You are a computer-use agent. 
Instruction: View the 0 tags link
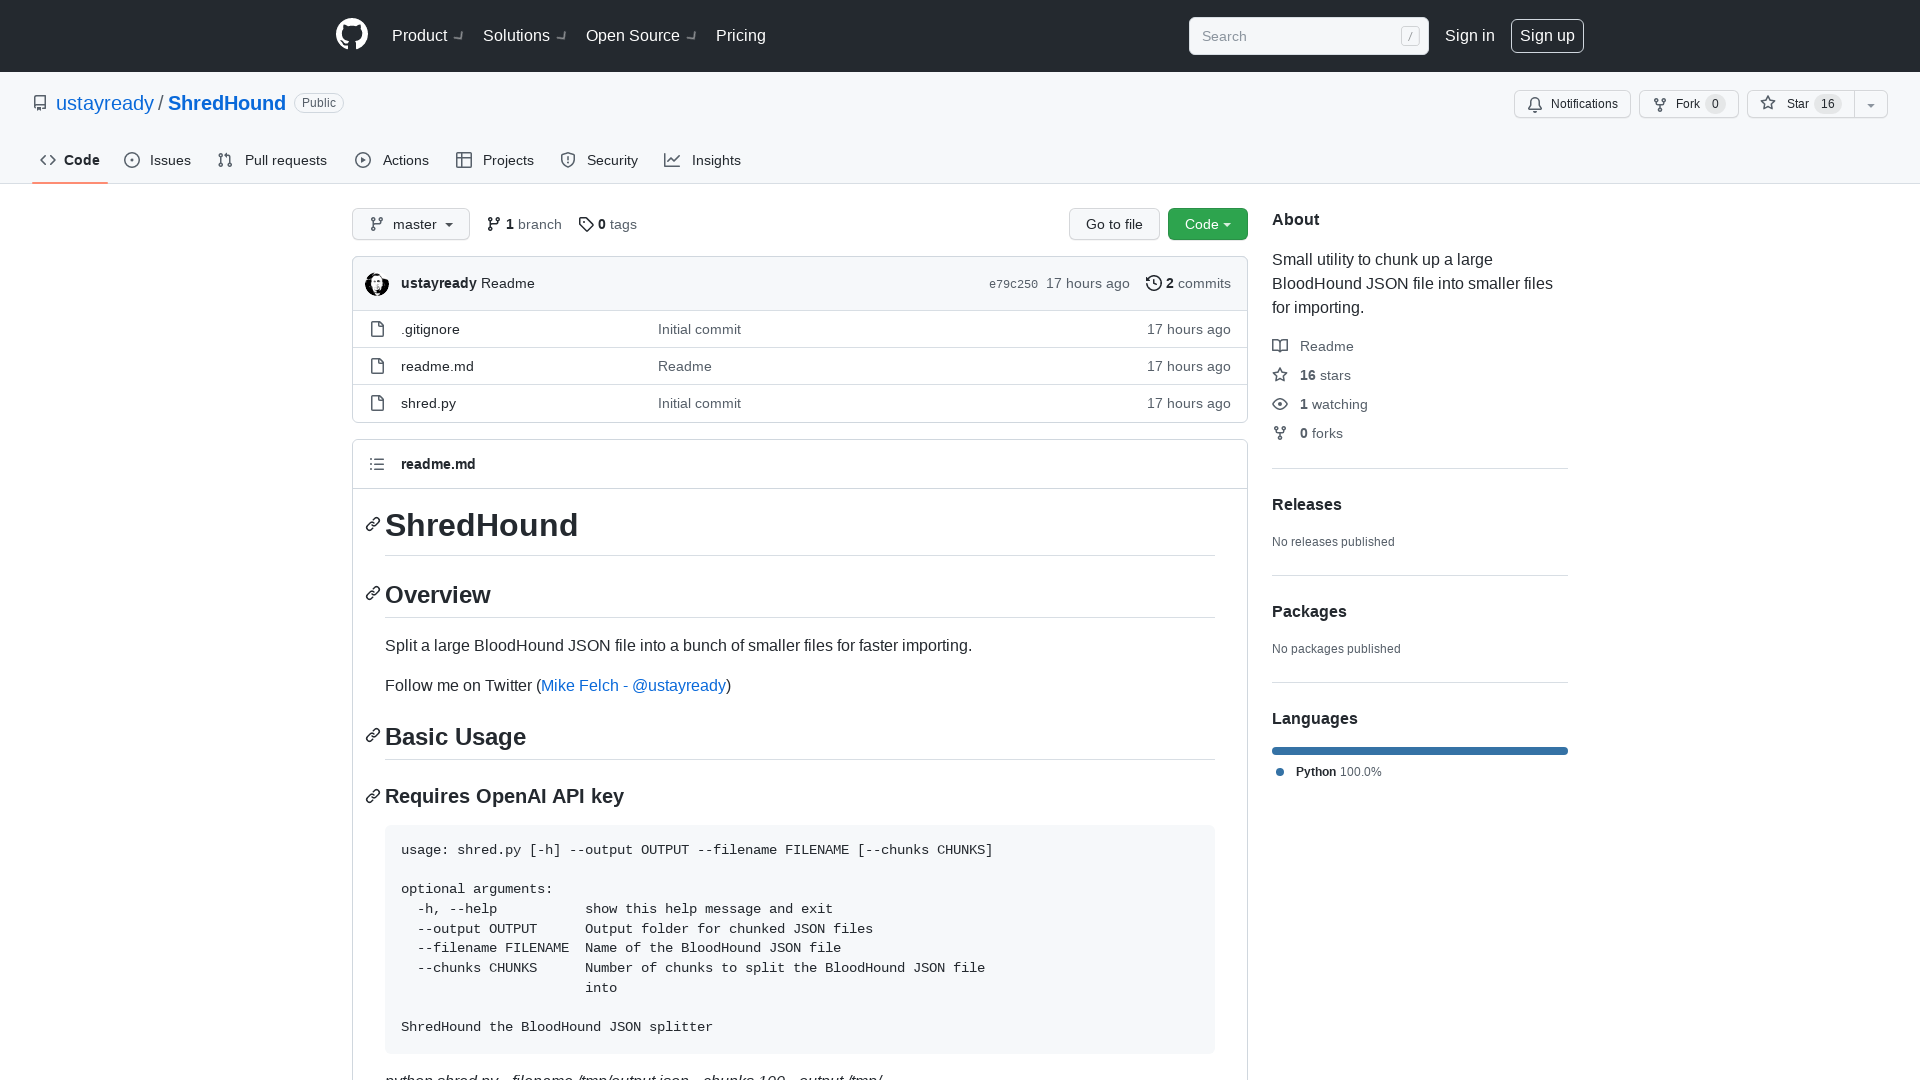(608, 224)
